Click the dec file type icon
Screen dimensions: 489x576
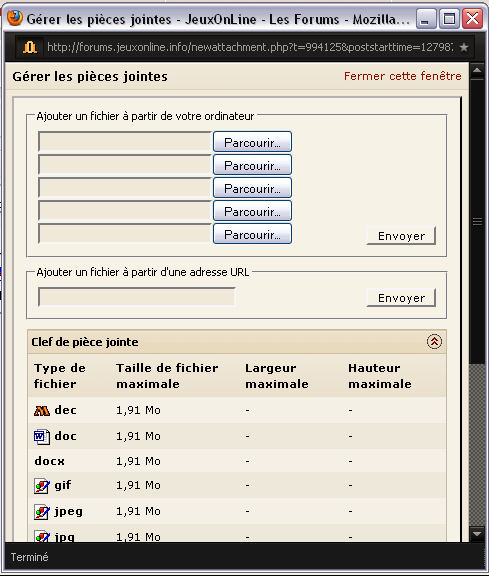tap(42, 410)
